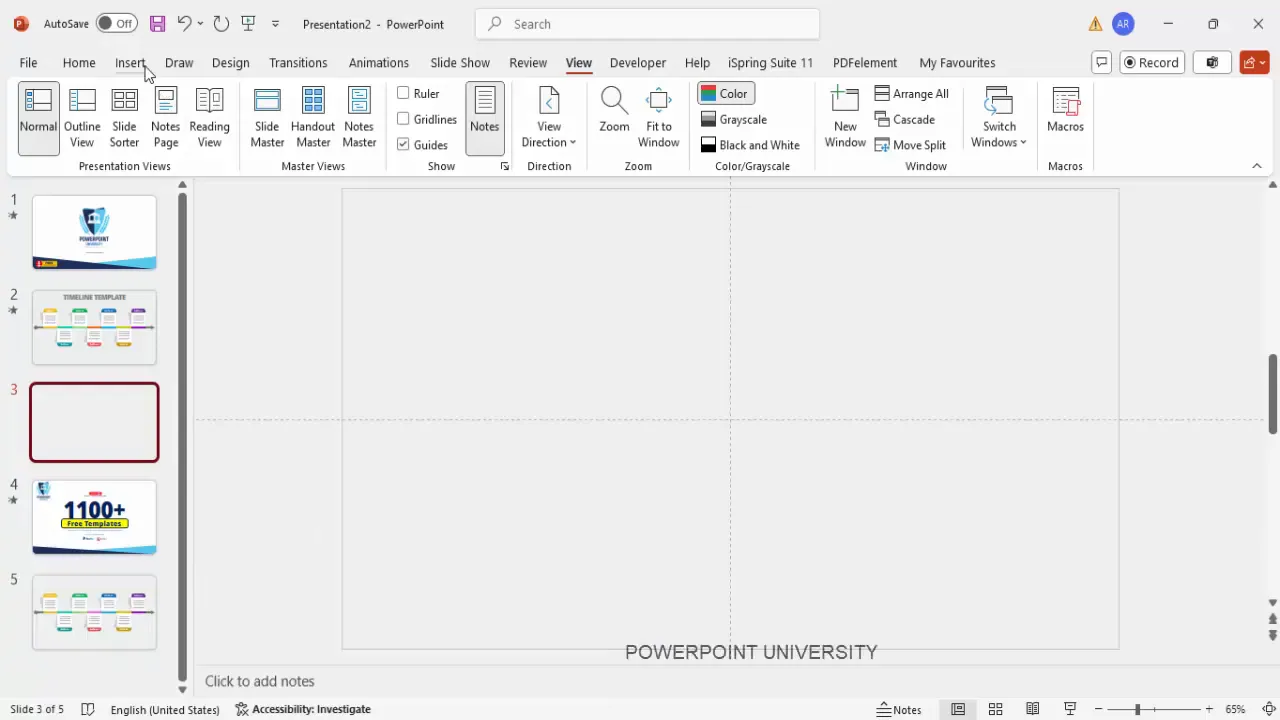1280x720 pixels.
Task: Open the Macros panel
Action: pos(1065,113)
